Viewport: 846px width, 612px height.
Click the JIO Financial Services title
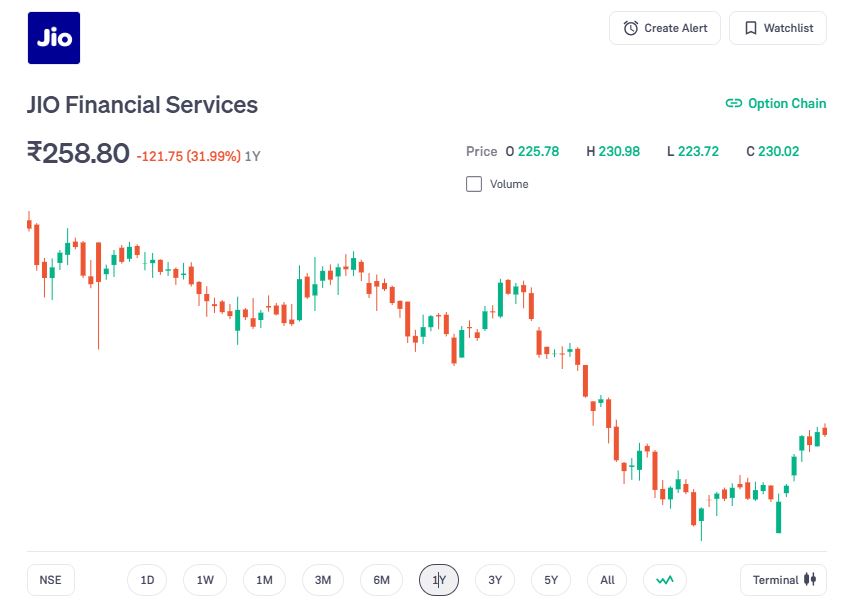point(142,105)
